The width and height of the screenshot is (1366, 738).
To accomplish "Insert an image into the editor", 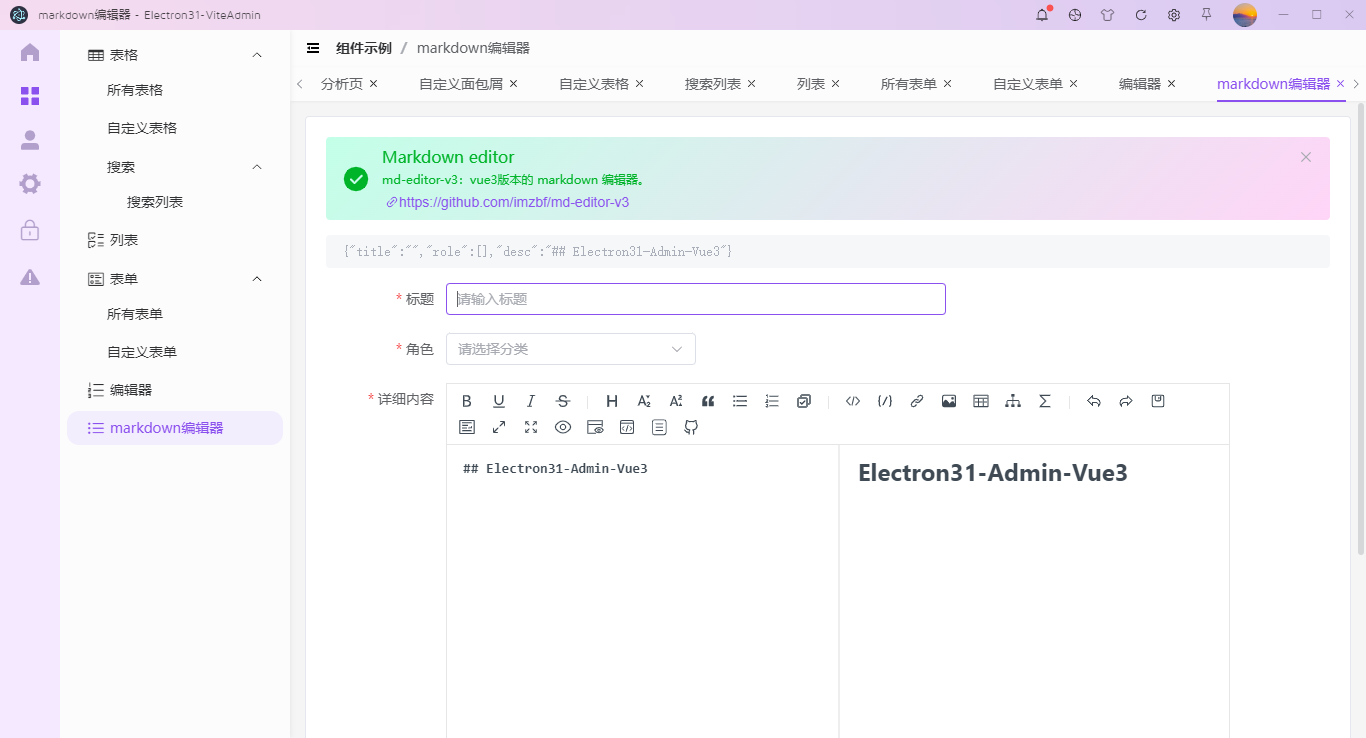I will tap(948, 401).
